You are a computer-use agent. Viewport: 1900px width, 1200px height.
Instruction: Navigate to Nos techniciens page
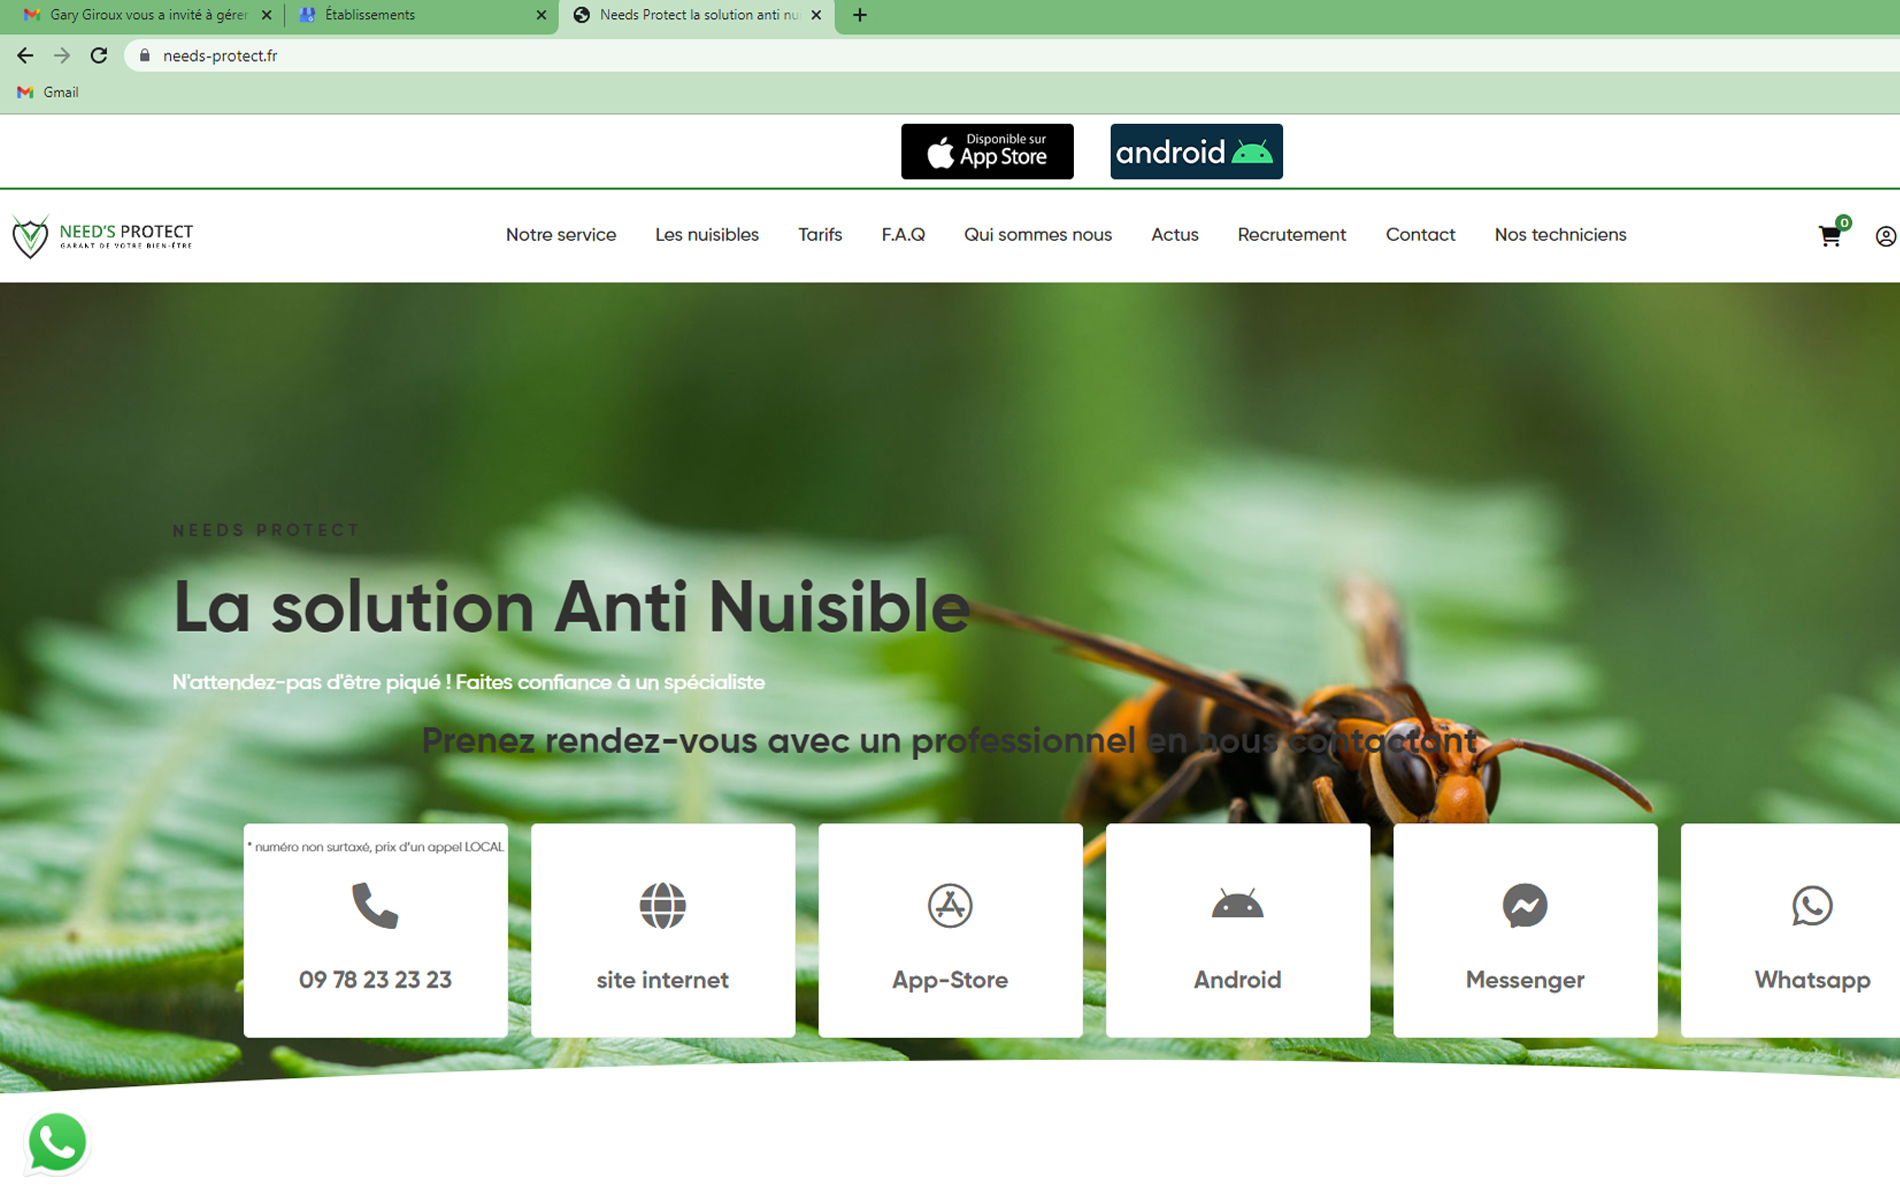(x=1559, y=235)
